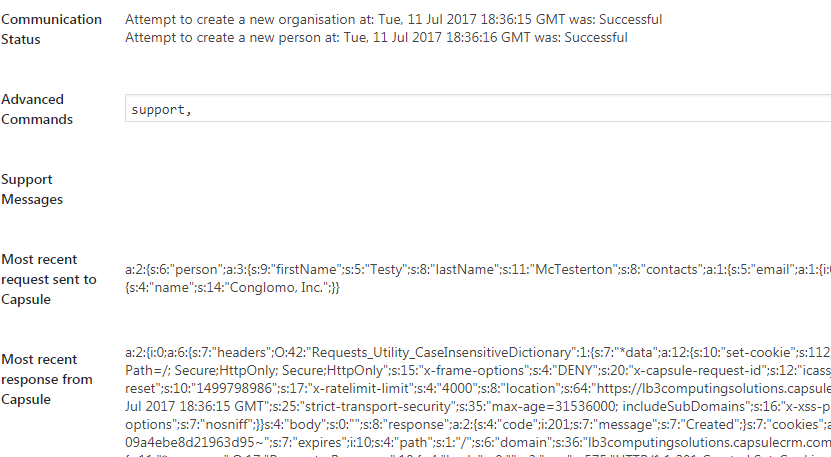Click the Communication Status label
831x457 pixels.
(52, 29)
